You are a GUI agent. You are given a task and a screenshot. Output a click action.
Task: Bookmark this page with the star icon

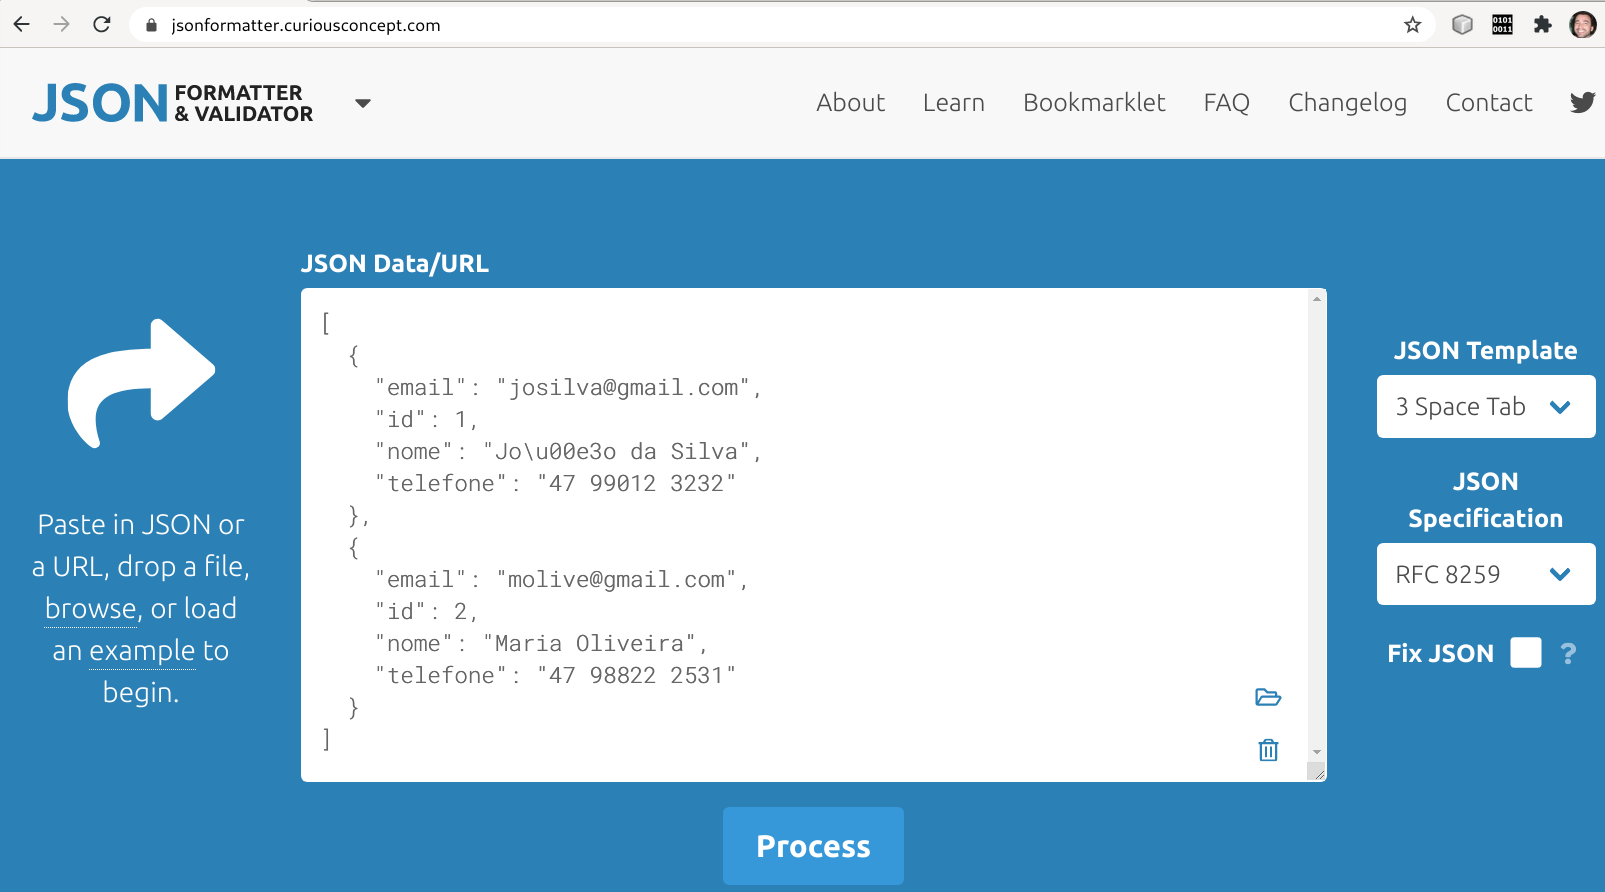pos(1412,25)
